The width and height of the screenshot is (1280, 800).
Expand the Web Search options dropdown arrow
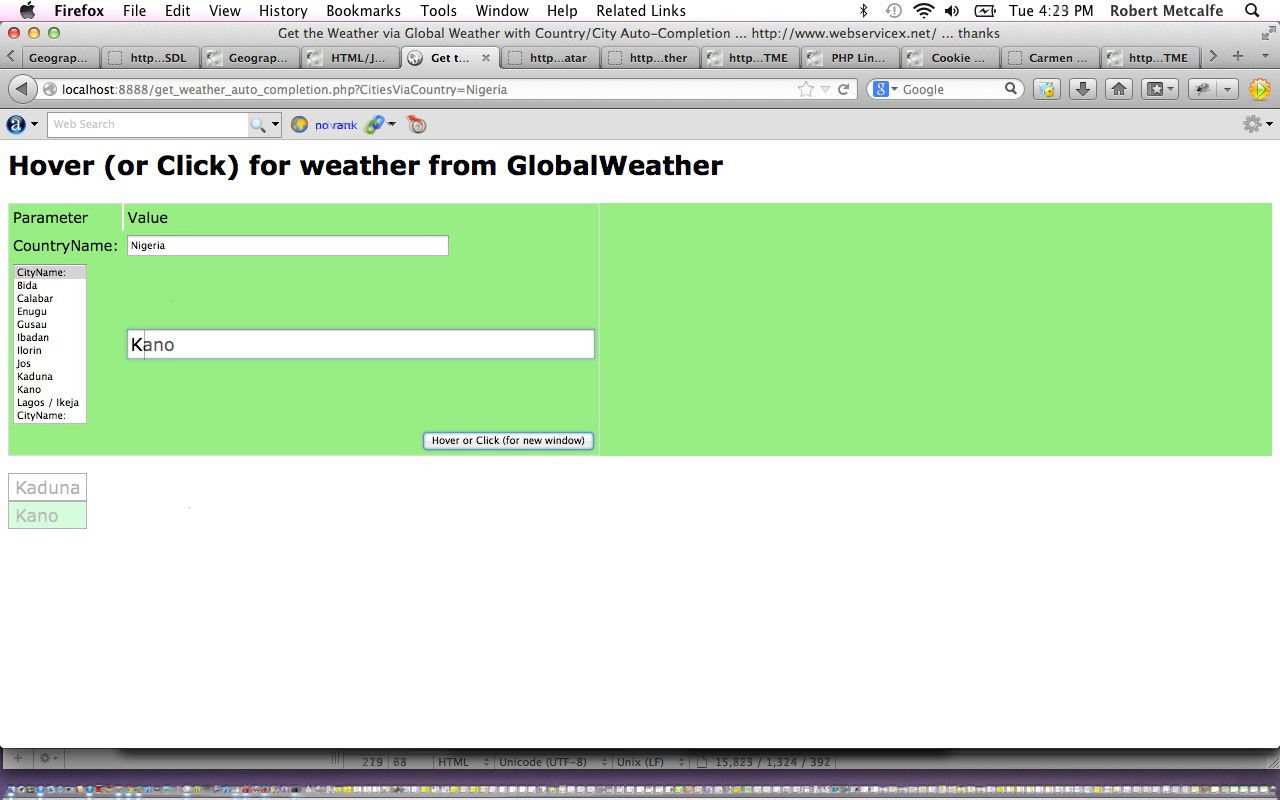click(x=276, y=124)
